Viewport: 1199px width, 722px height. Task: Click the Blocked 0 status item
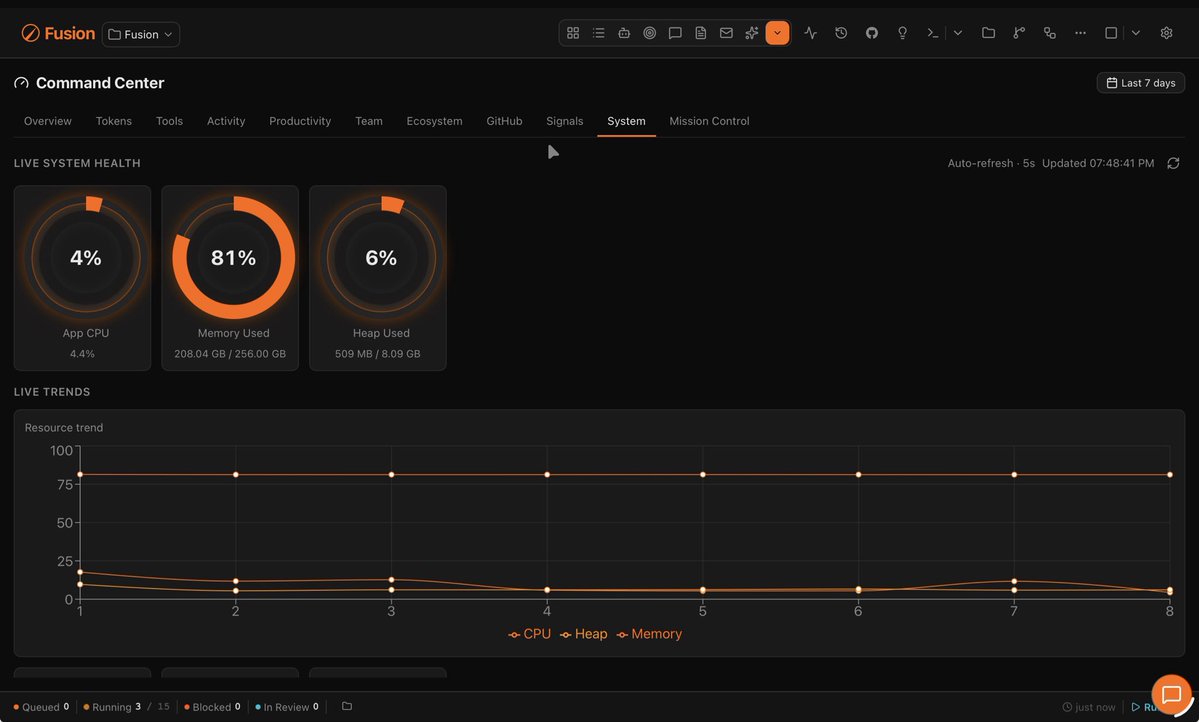point(212,707)
